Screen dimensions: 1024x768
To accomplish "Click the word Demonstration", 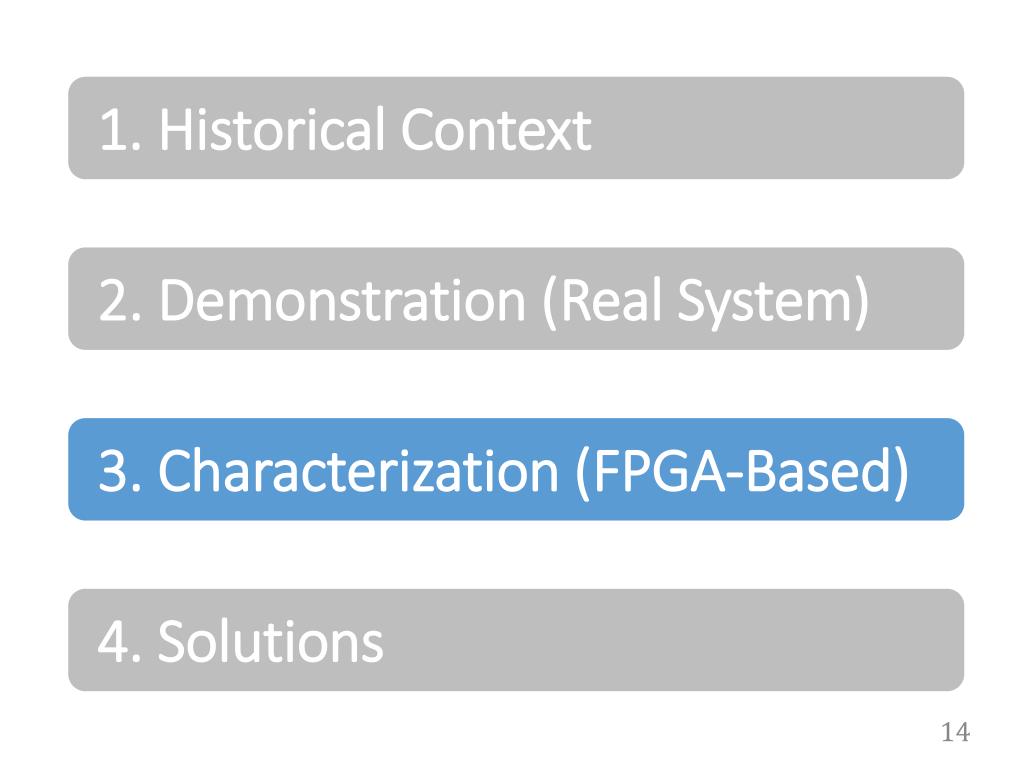I will click(x=343, y=300).
